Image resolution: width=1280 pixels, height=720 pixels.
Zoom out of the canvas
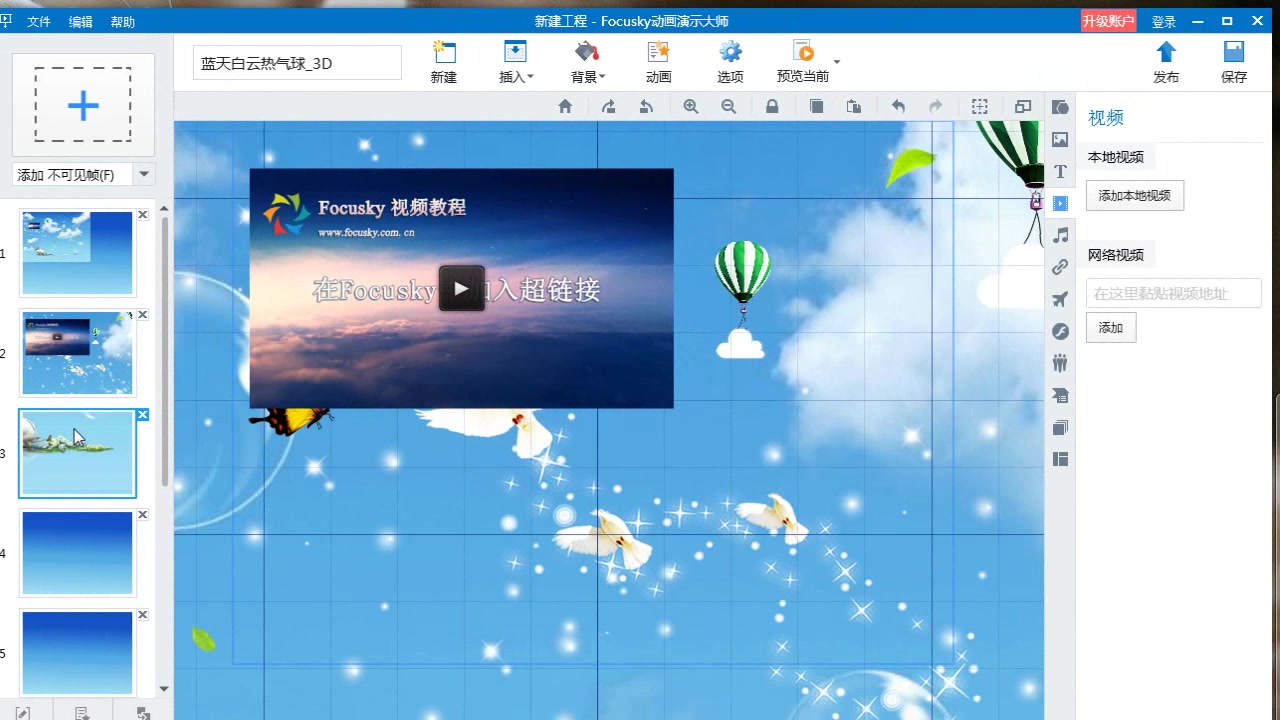click(729, 107)
